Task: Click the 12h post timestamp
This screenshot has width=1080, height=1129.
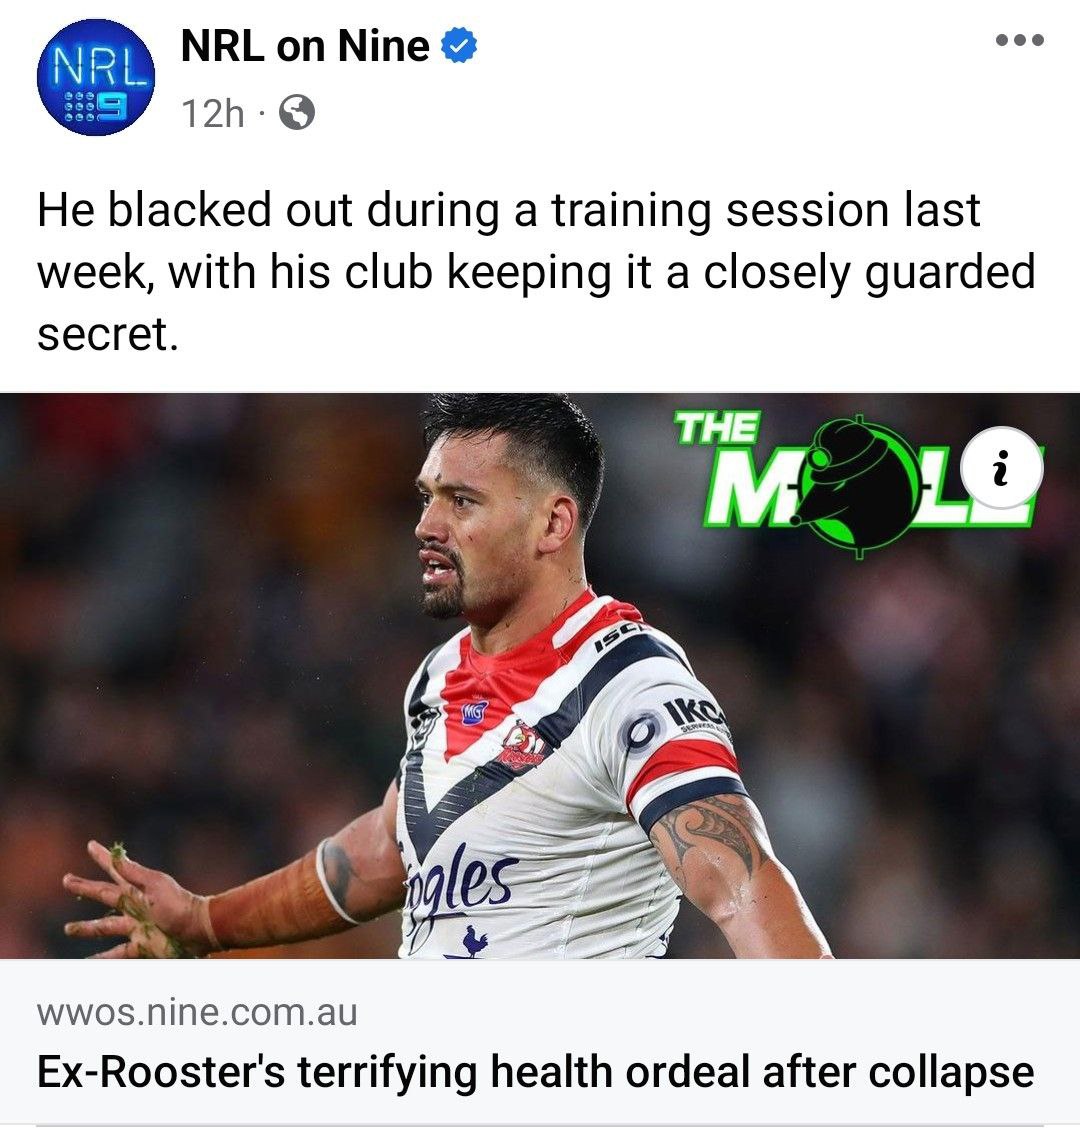Action: point(212,113)
